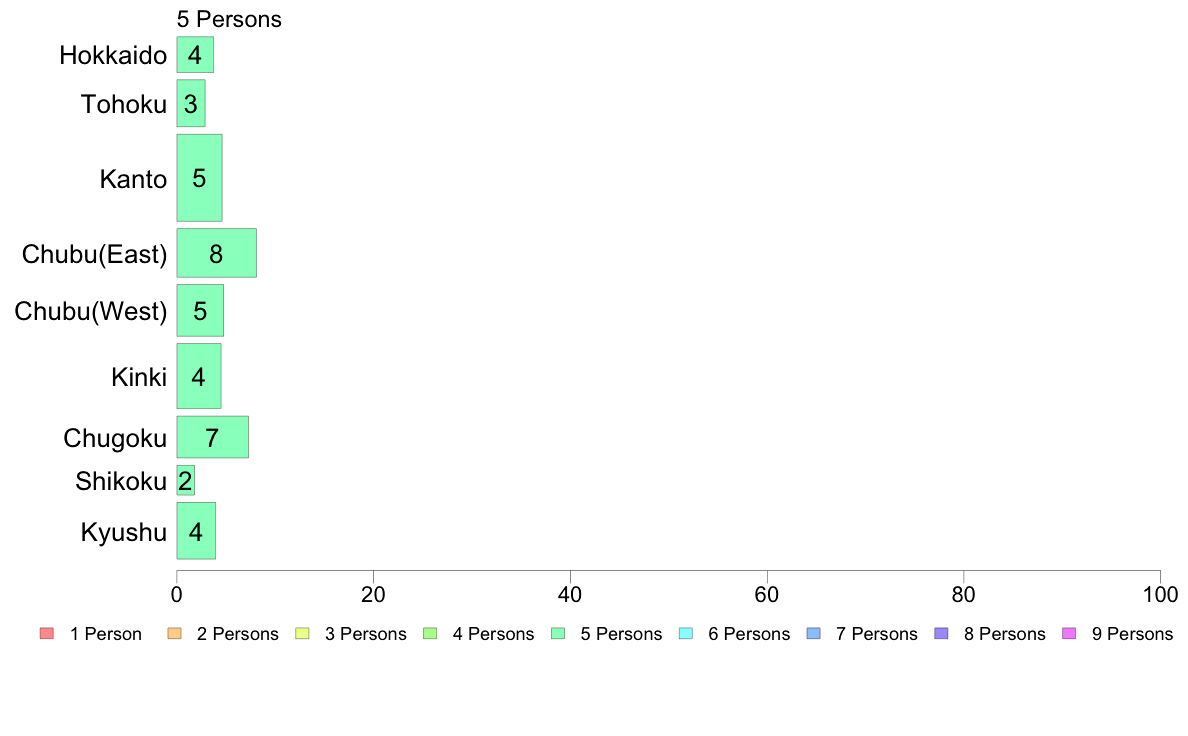
Task: Click the 6 Persons cyan legend swatch
Action: [x=686, y=634]
